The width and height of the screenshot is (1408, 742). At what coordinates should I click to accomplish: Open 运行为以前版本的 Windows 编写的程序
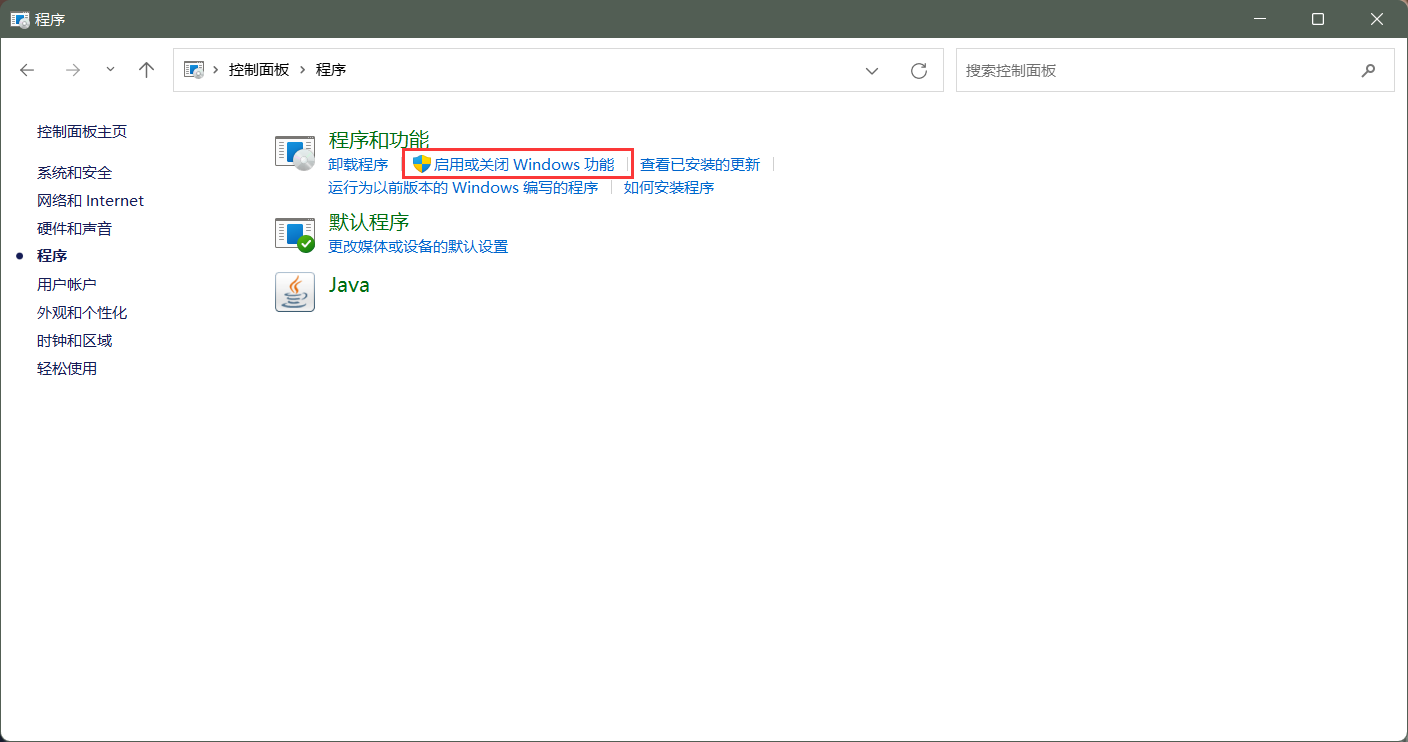click(463, 188)
